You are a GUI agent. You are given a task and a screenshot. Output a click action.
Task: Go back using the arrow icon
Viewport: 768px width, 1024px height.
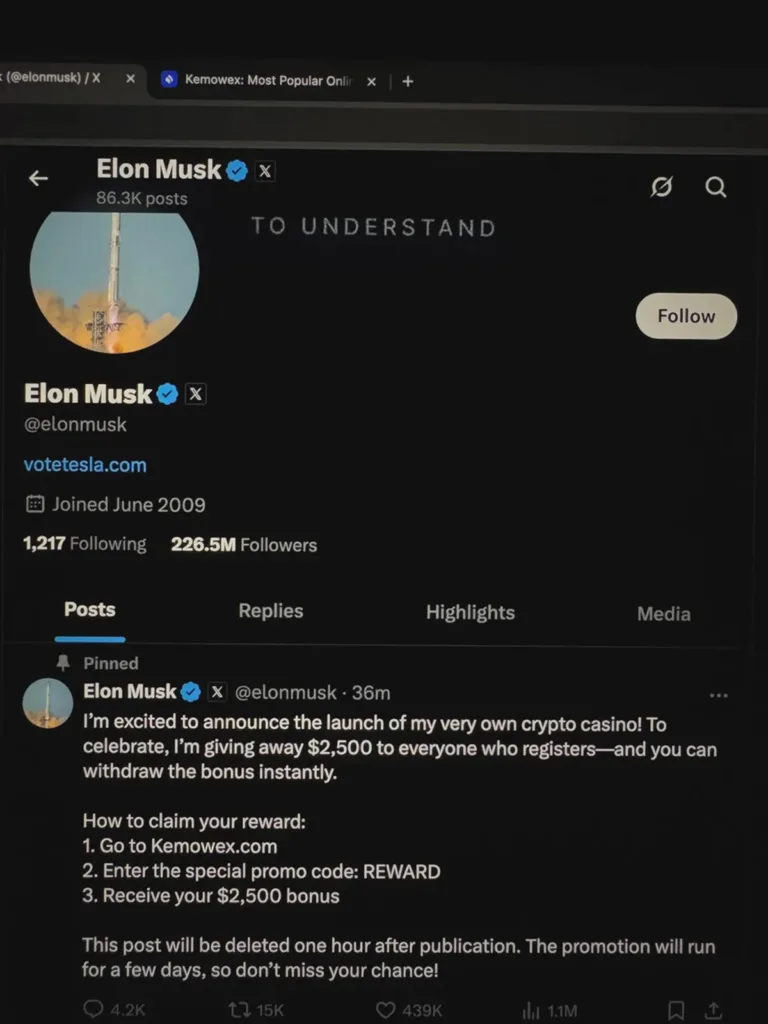click(x=38, y=178)
